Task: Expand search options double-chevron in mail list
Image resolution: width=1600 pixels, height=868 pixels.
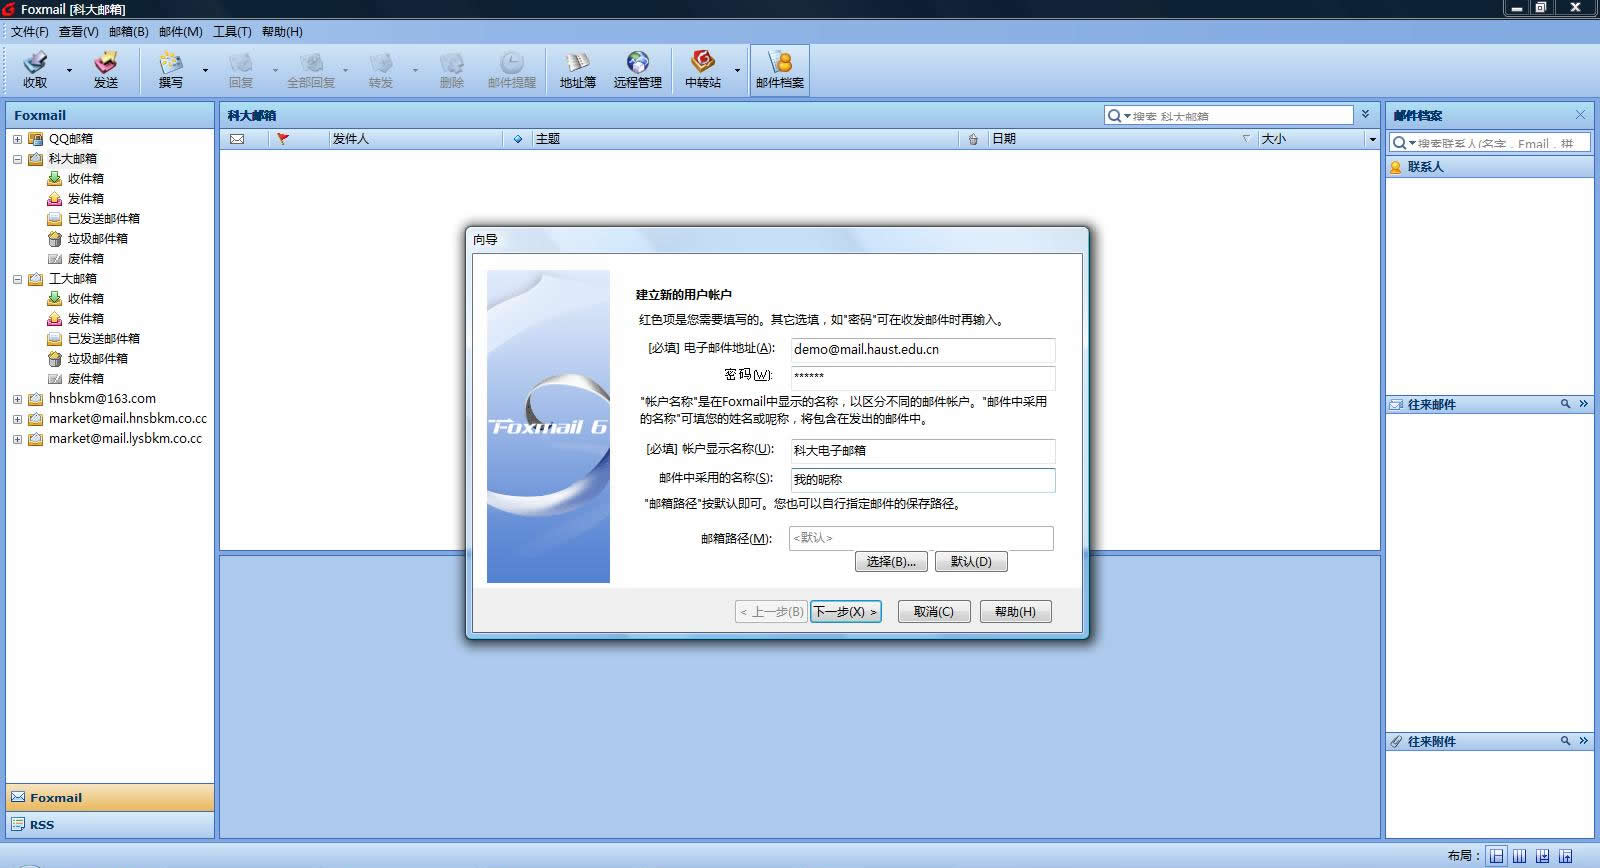Action: pyautogui.click(x=1365, y=115)
